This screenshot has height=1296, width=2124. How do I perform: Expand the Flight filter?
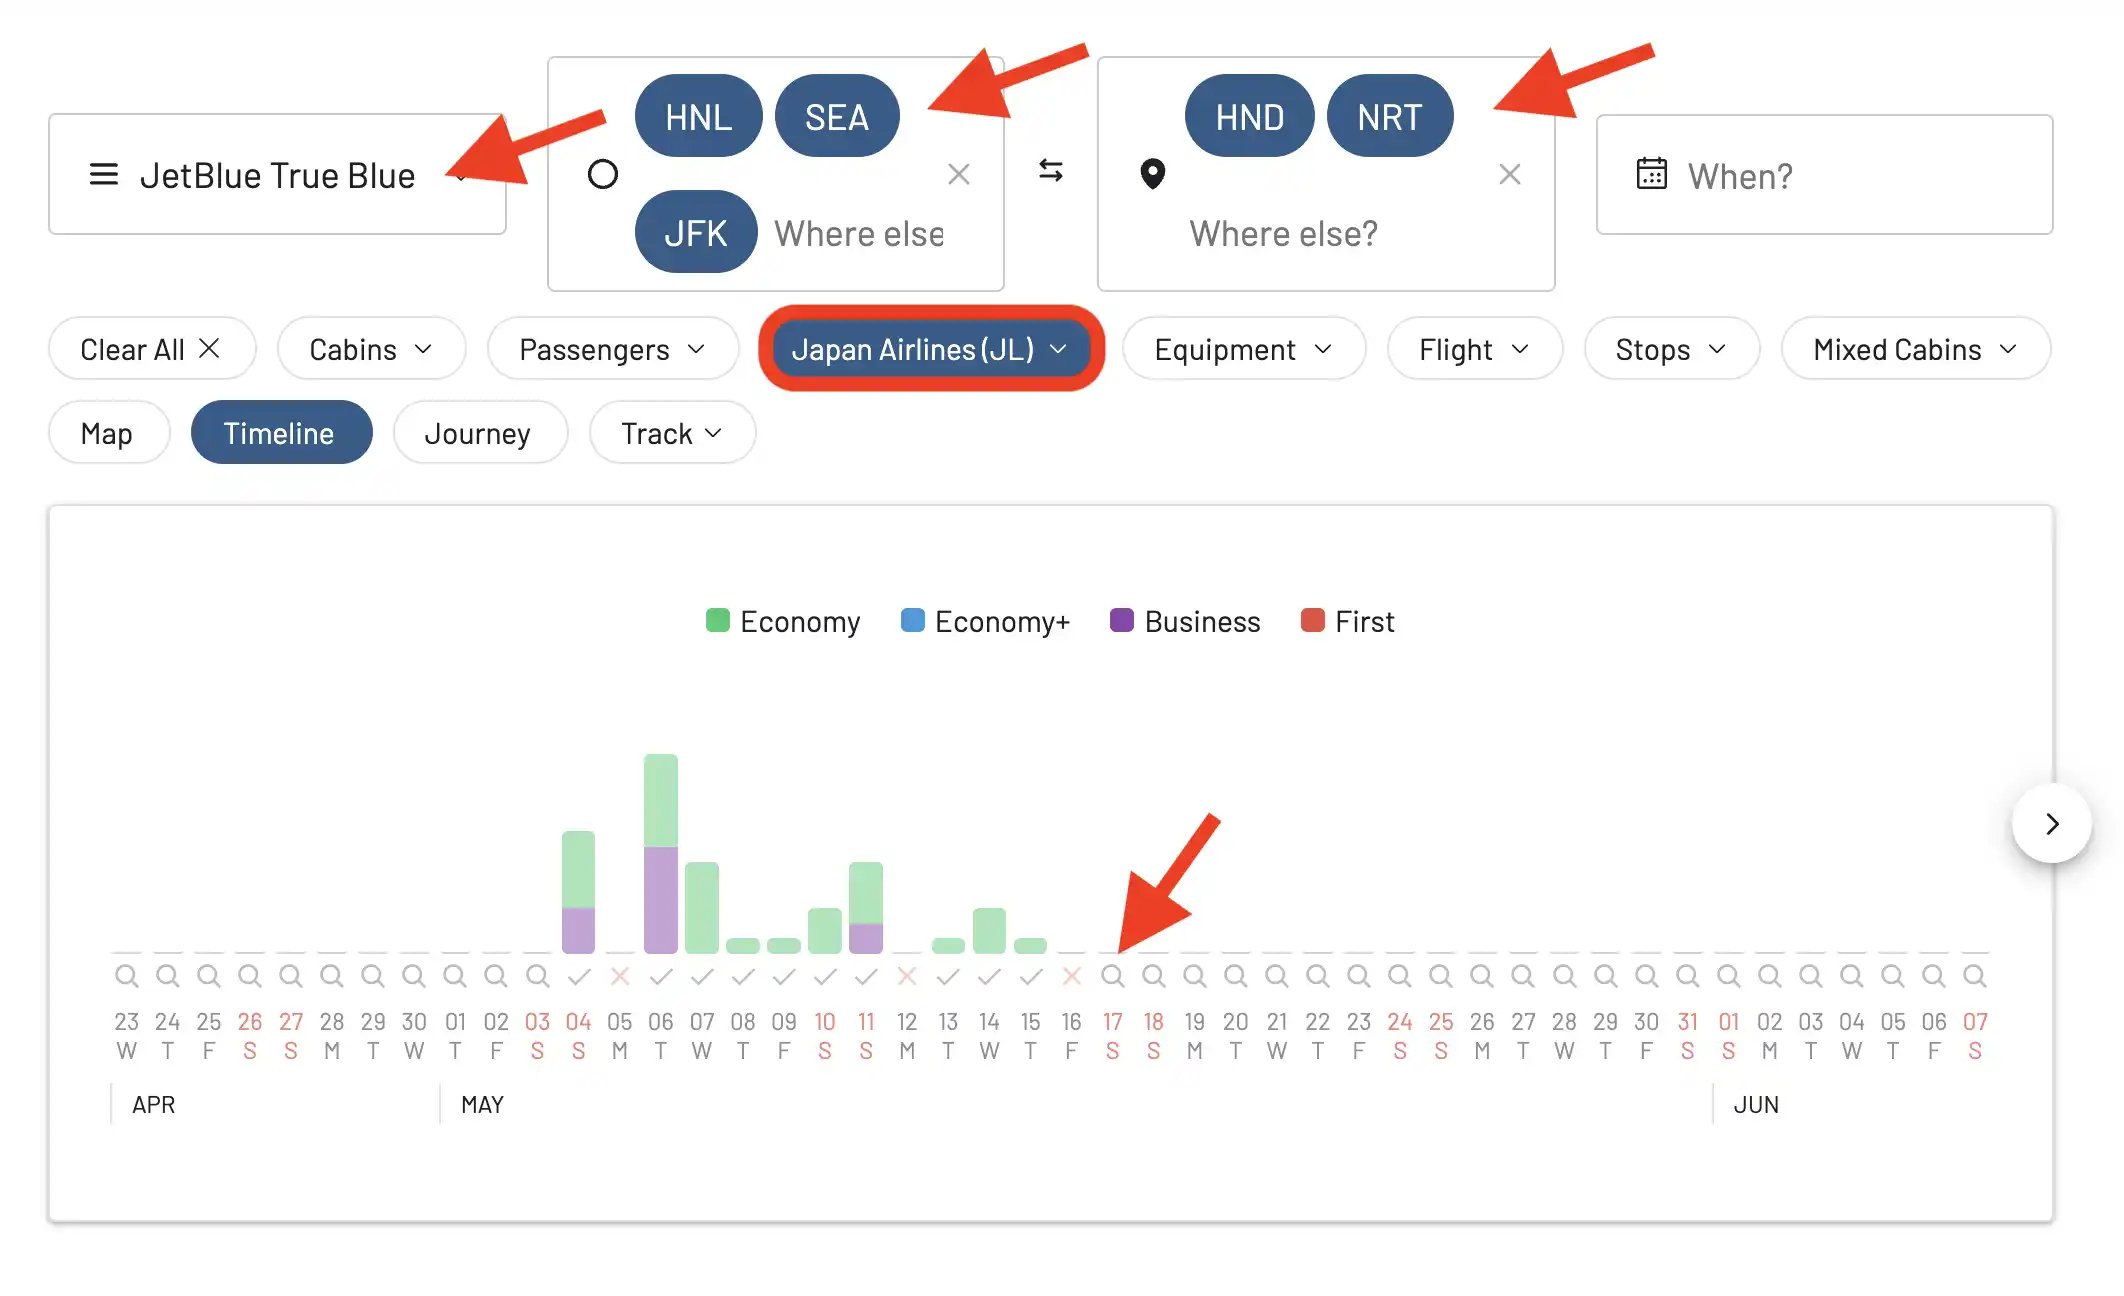click(x=1475, y=349)
